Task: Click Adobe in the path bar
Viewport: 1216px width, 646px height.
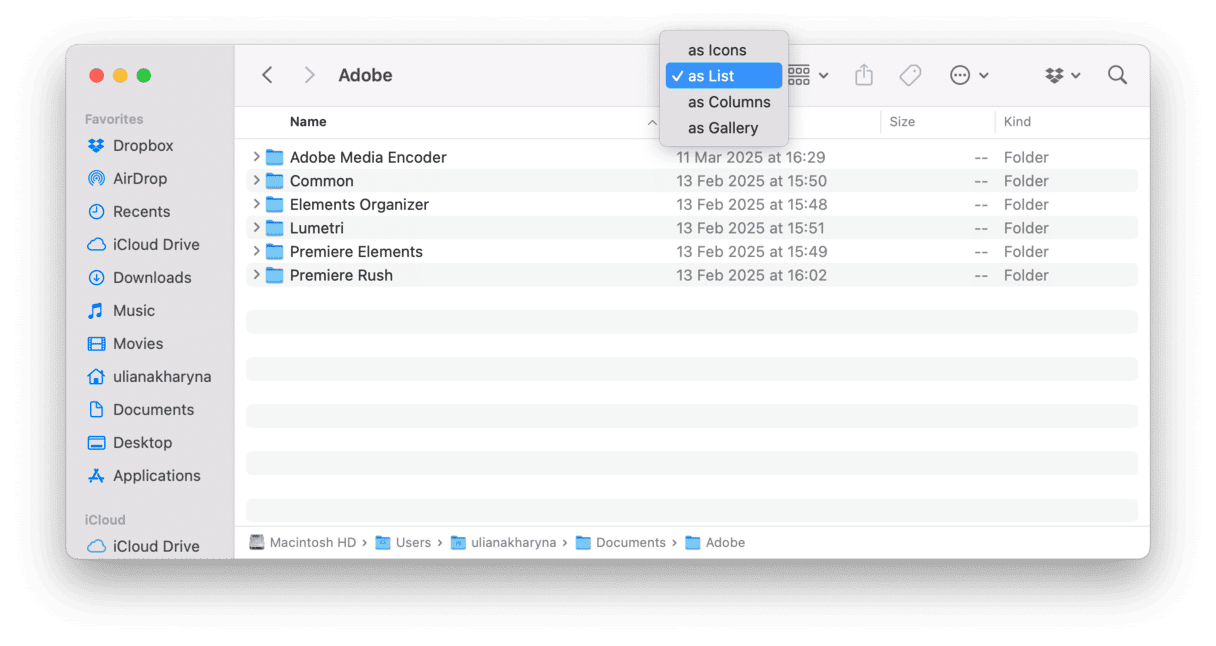Action: pos(715,543)
